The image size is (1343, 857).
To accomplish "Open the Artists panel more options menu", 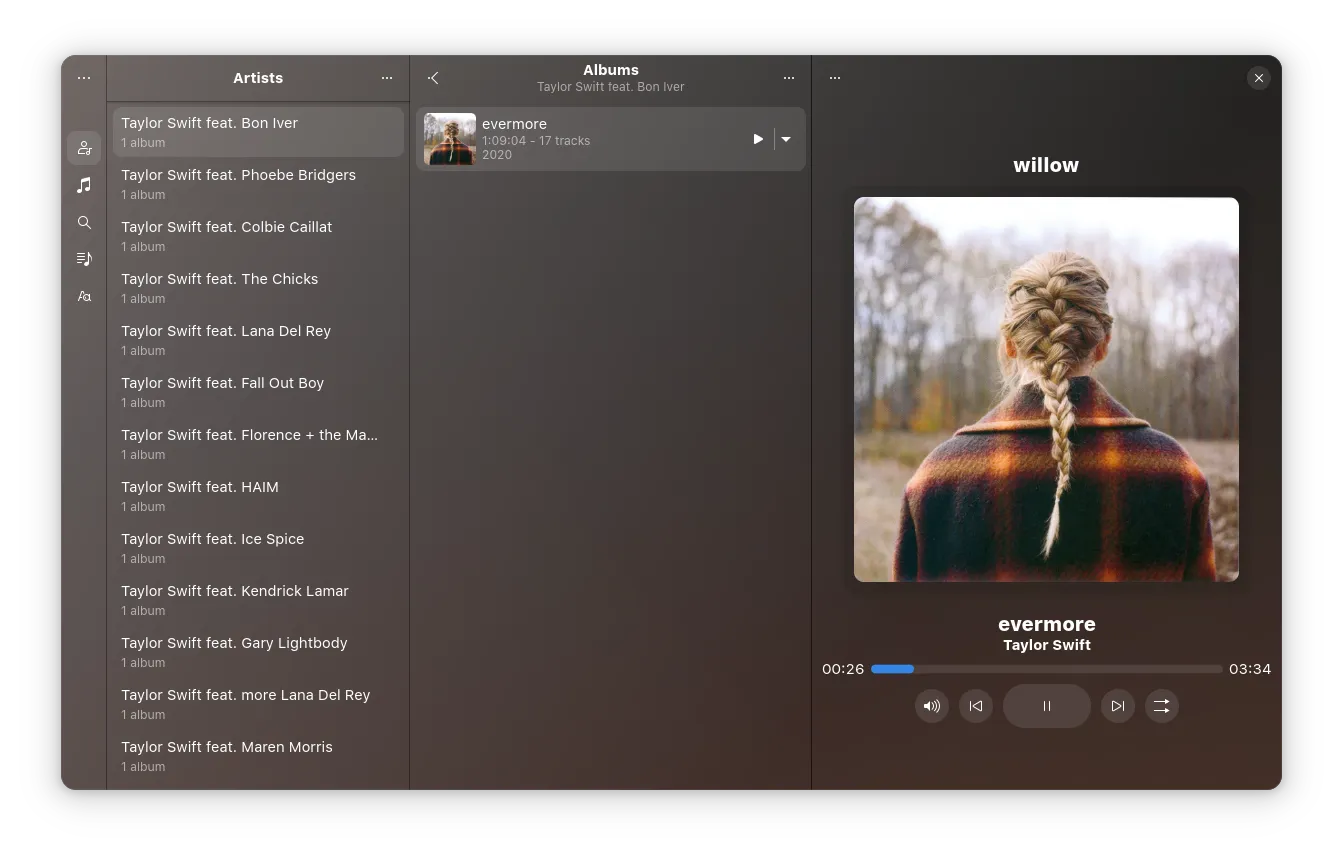I will (387, 78).
